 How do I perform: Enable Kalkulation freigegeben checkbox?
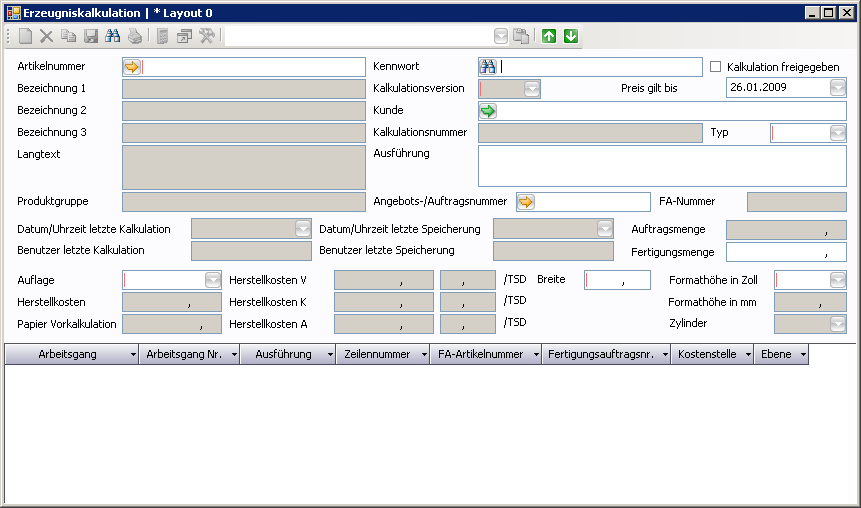coord(715,67)
